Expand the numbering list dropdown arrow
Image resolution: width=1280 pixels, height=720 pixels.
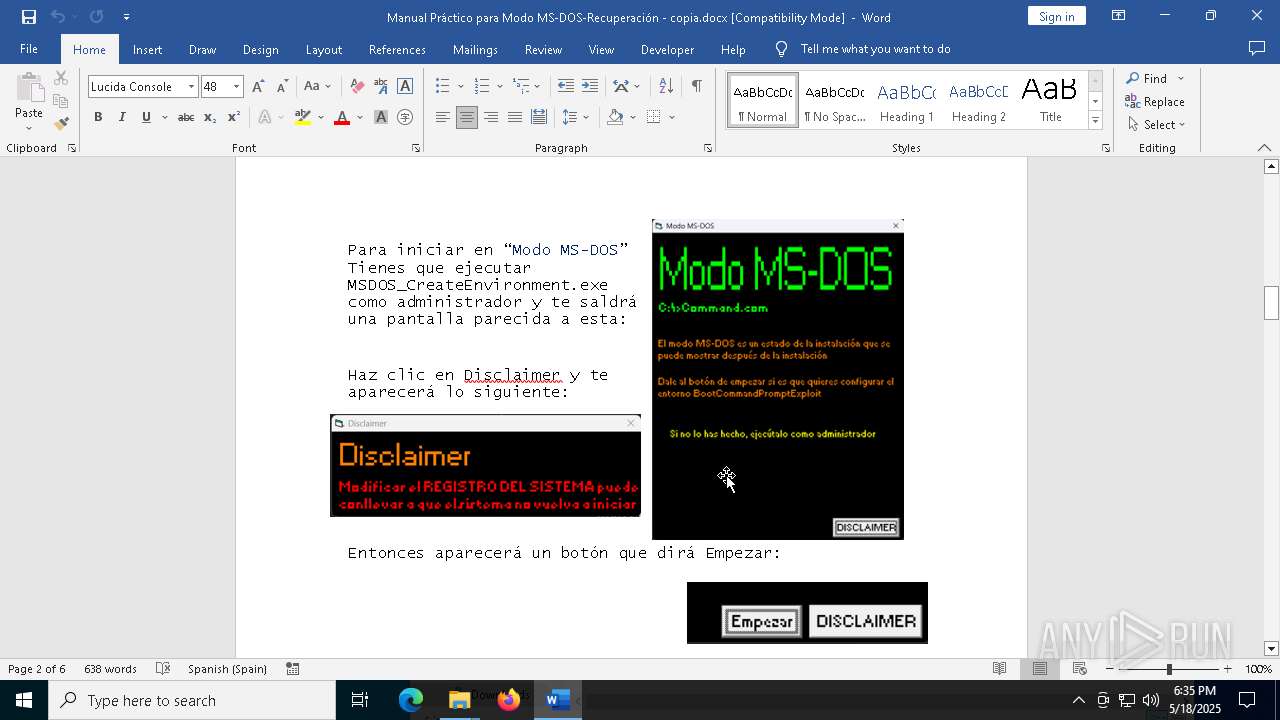tap(499, 87)
